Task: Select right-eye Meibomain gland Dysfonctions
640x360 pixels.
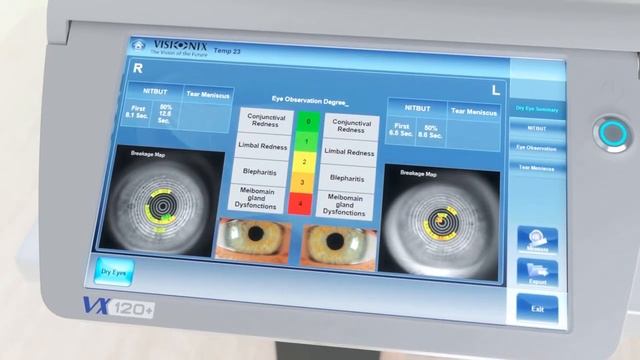Action: (256, 198)
